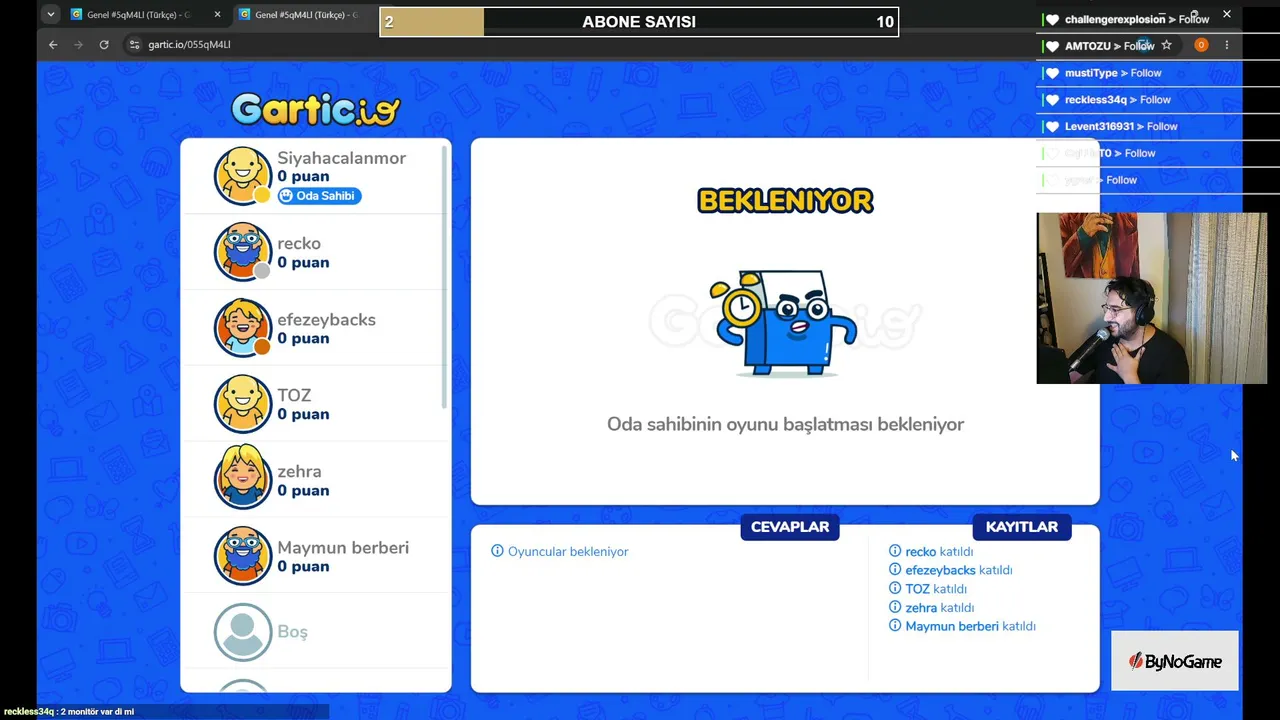Select Maymun berberi's avatar
1280x720 pixels.
point(243,556)
